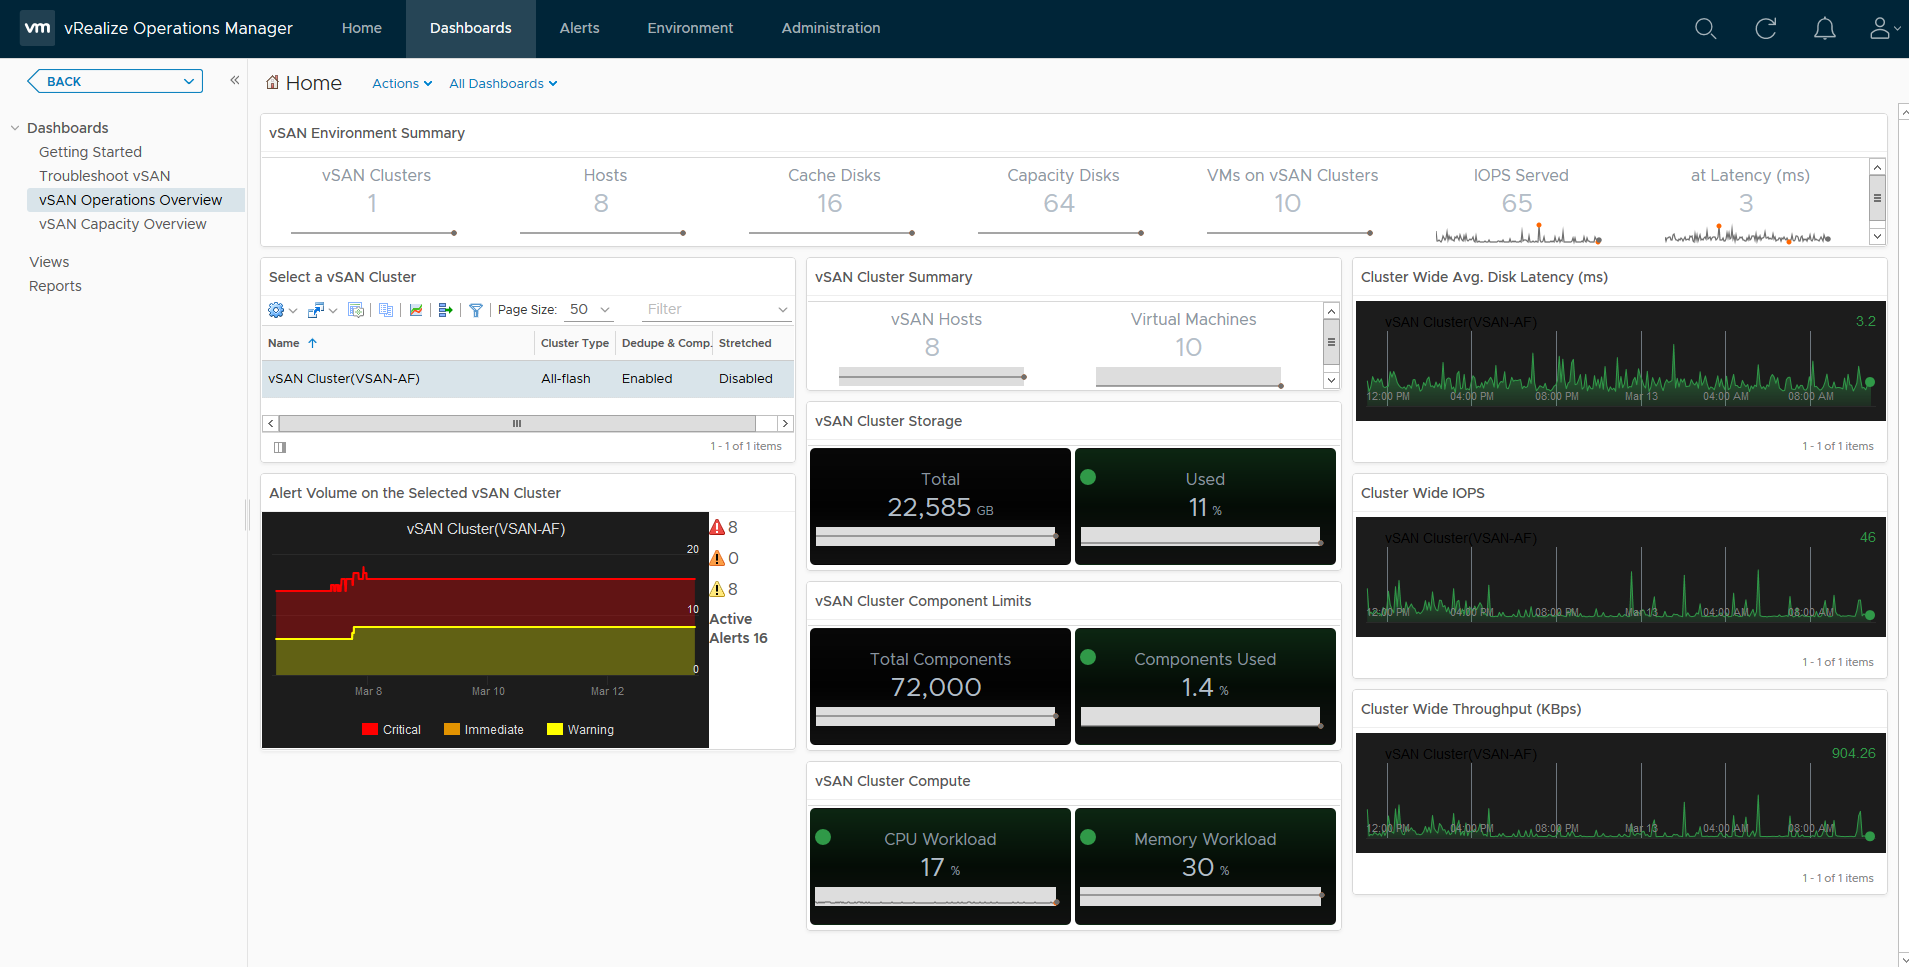
Task: Expand the Filter field dropdown arrow
Action: 783,310
